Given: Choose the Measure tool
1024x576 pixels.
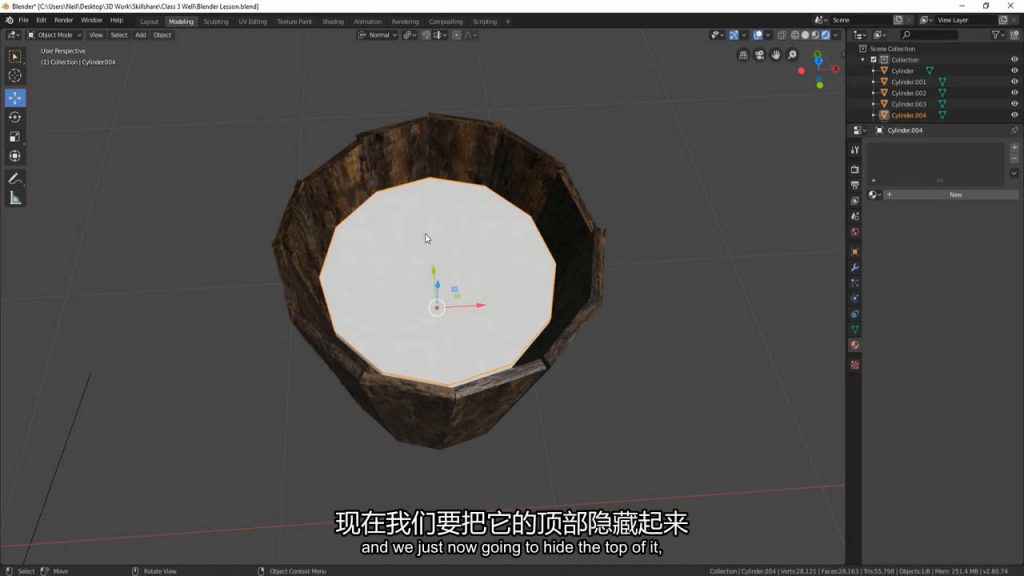Looking at the screenshot, I should coord(15,198).
